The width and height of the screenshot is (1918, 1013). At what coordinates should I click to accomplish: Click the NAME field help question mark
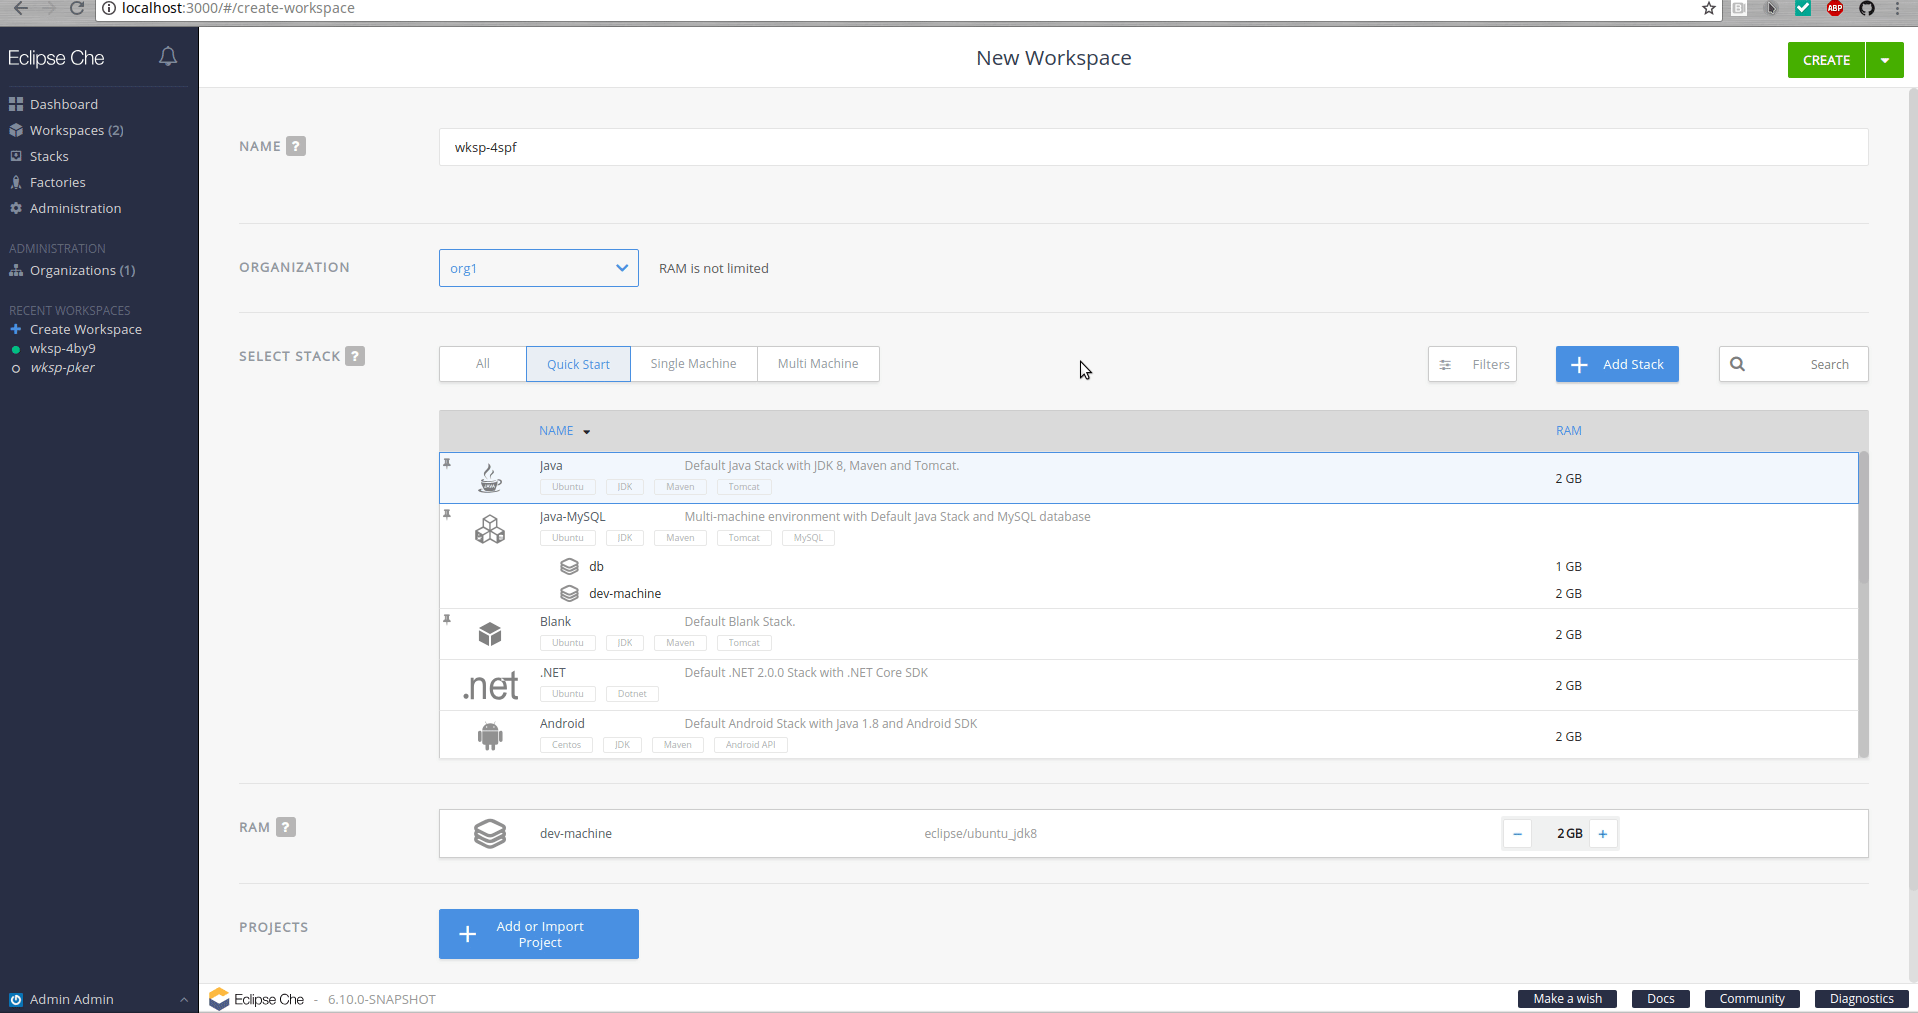click(296, 146)
